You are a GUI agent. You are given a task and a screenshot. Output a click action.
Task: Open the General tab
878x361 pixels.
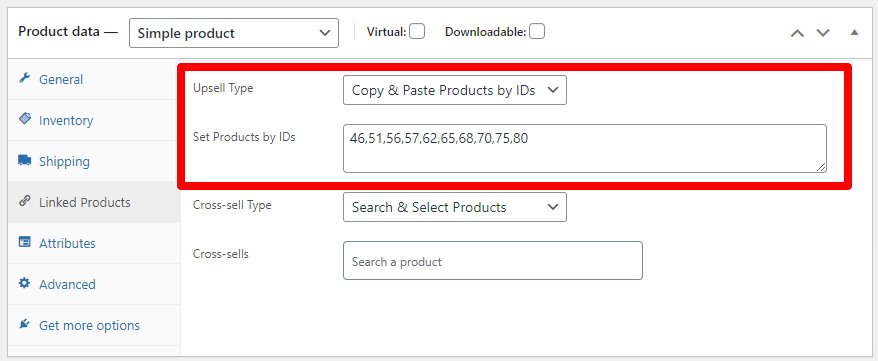94,79
